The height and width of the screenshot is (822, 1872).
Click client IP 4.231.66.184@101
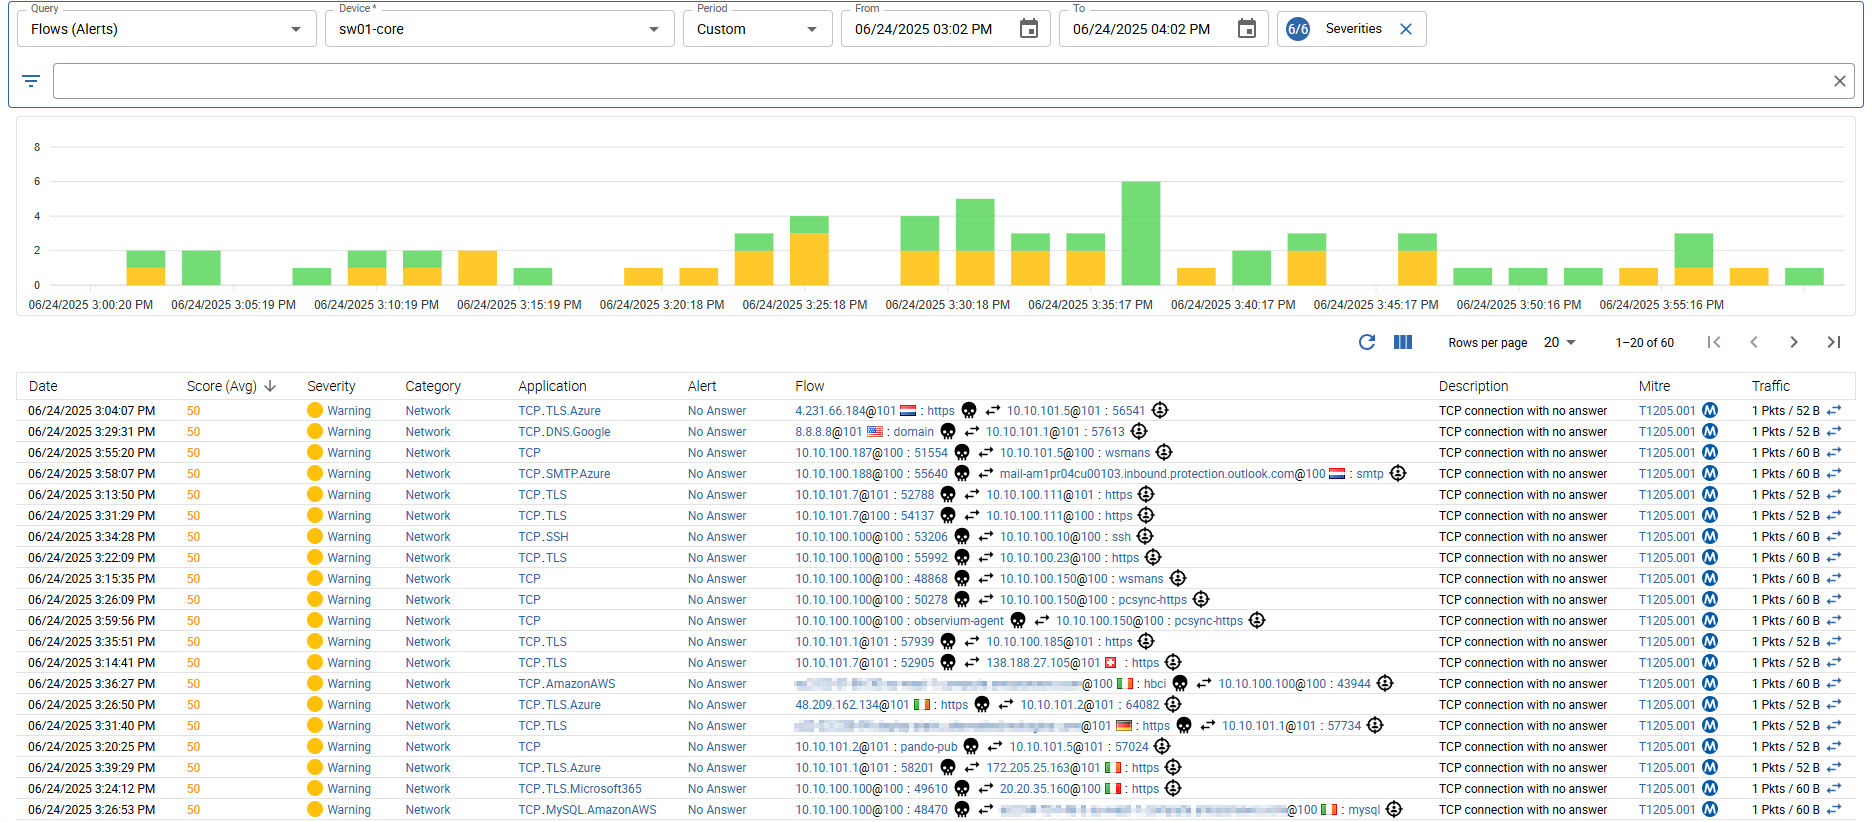845,411
